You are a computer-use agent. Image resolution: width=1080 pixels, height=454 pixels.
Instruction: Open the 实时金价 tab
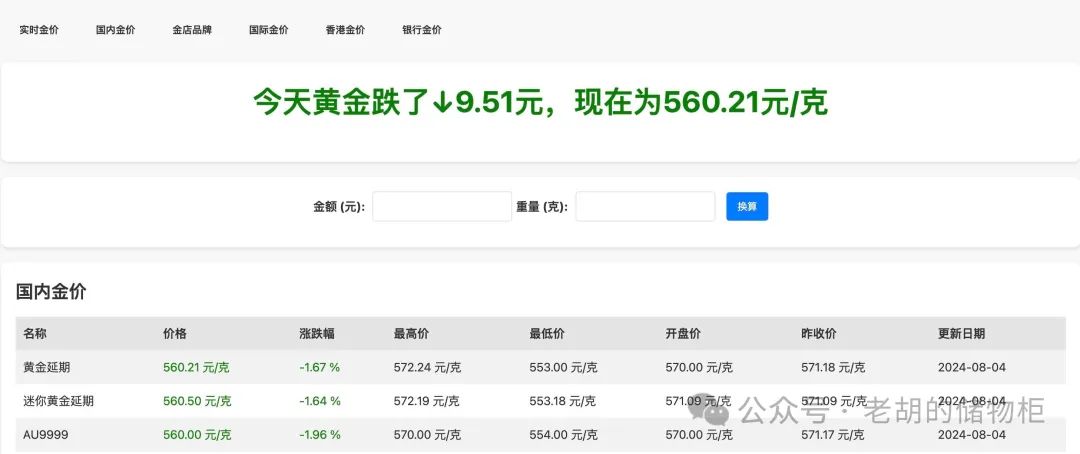coord(39,30)
